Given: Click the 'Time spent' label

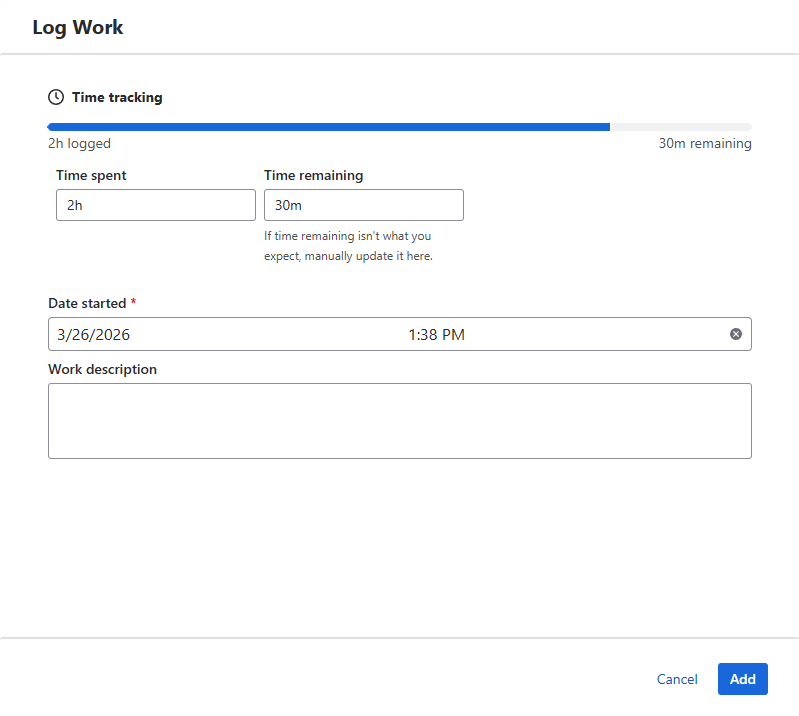Looking at the screenshot, I should [91, 175].
